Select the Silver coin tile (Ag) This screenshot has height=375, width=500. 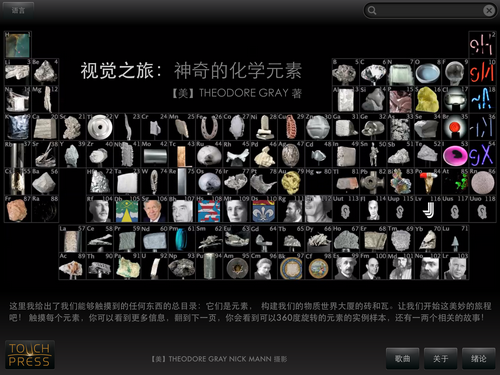[291, 154]
